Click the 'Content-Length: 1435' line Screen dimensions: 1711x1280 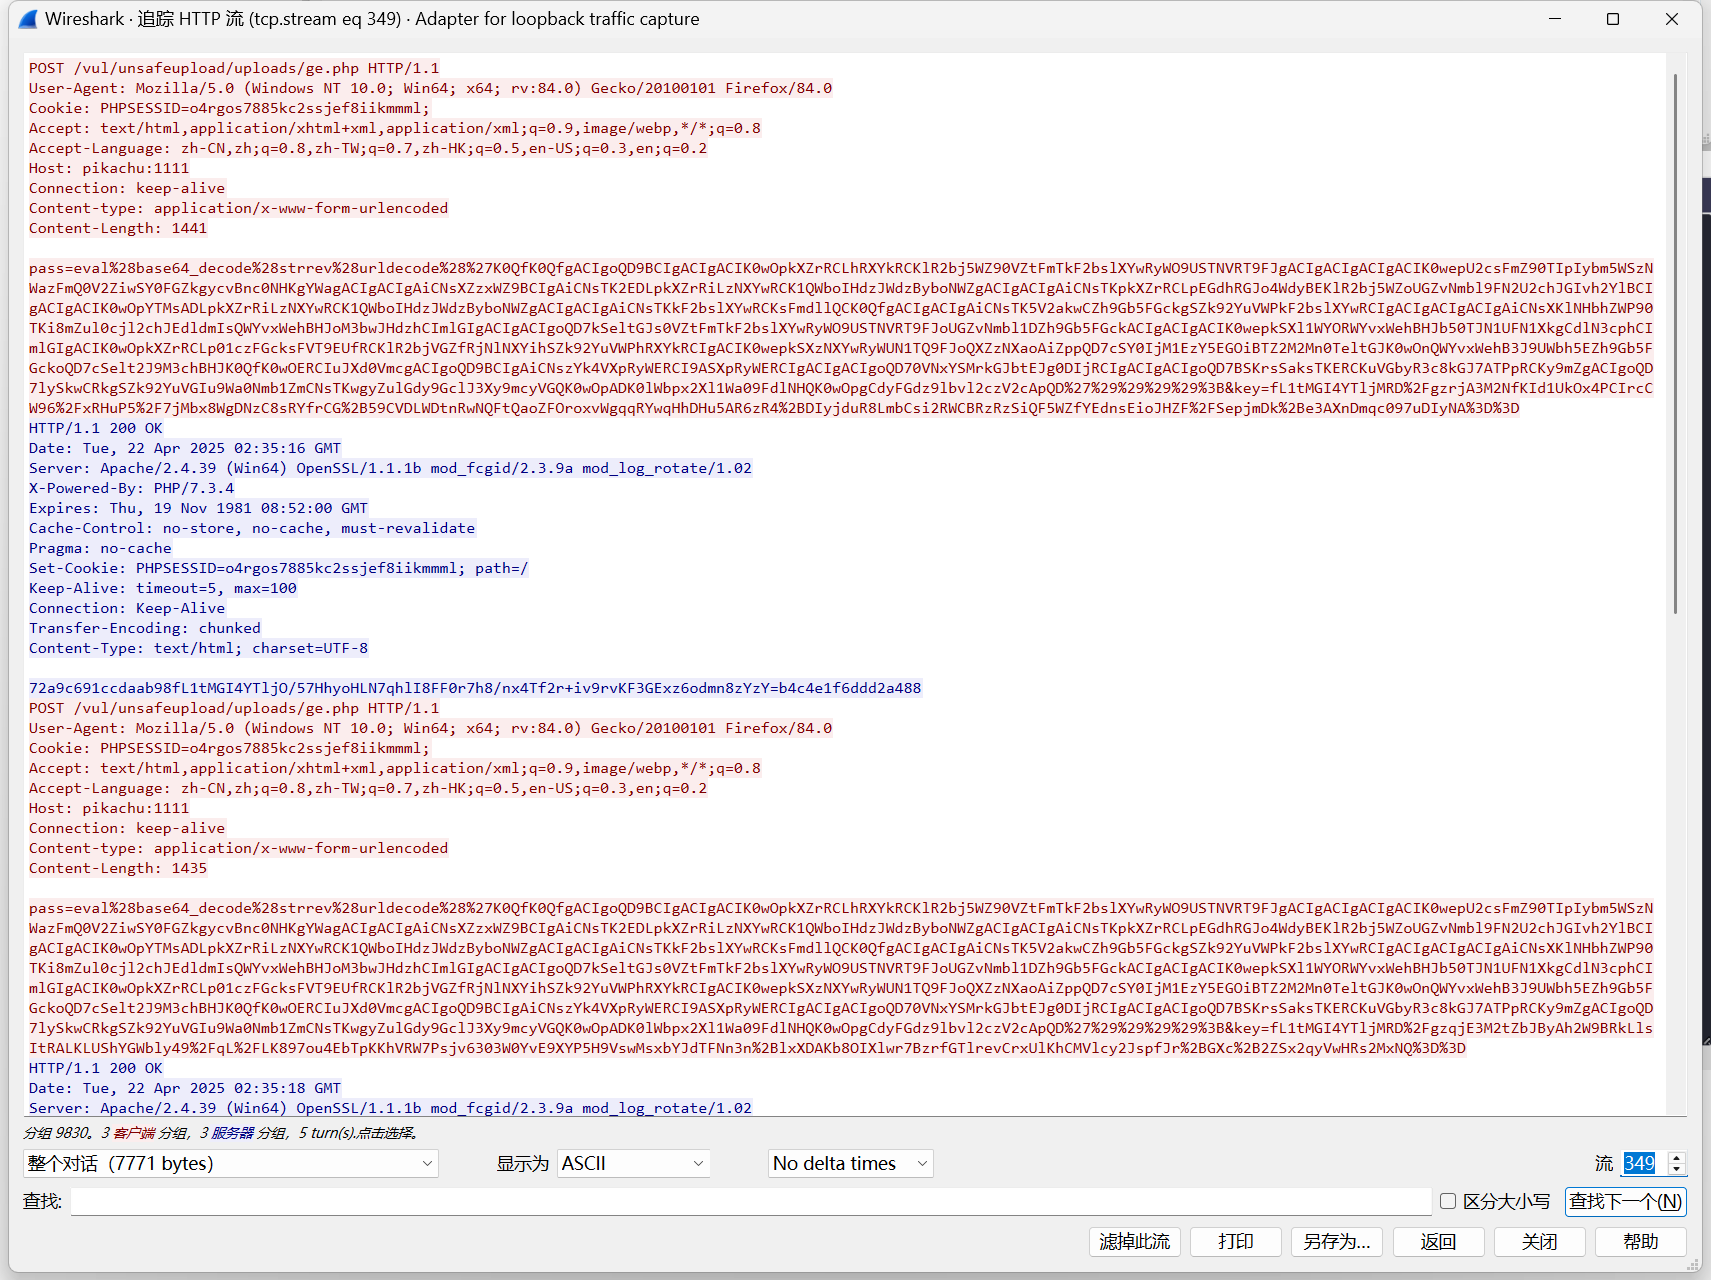click(x=118, y=868)
